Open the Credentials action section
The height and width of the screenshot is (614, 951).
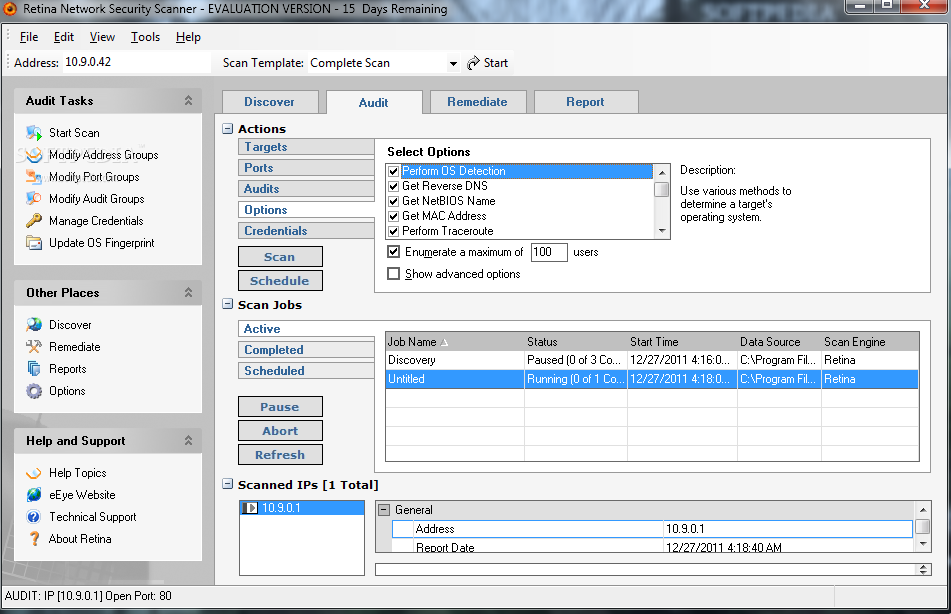[306, 231]
